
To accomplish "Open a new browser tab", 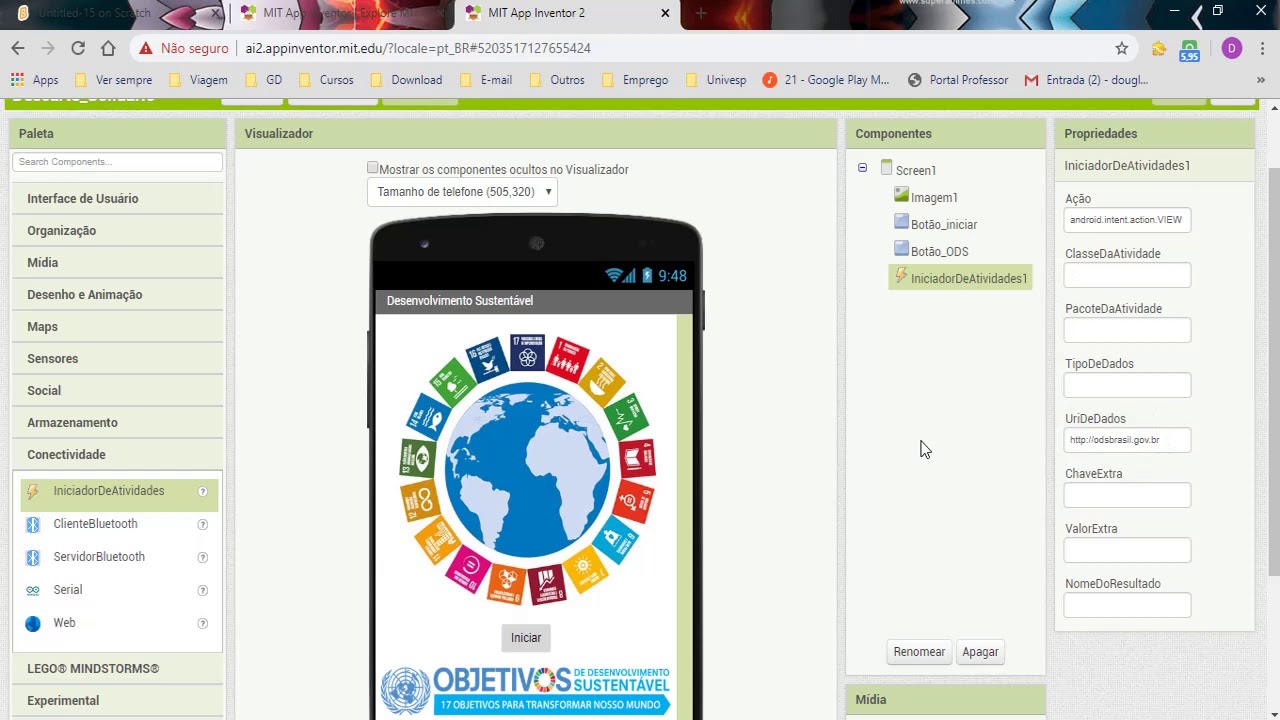I will [x=700, y=13].
